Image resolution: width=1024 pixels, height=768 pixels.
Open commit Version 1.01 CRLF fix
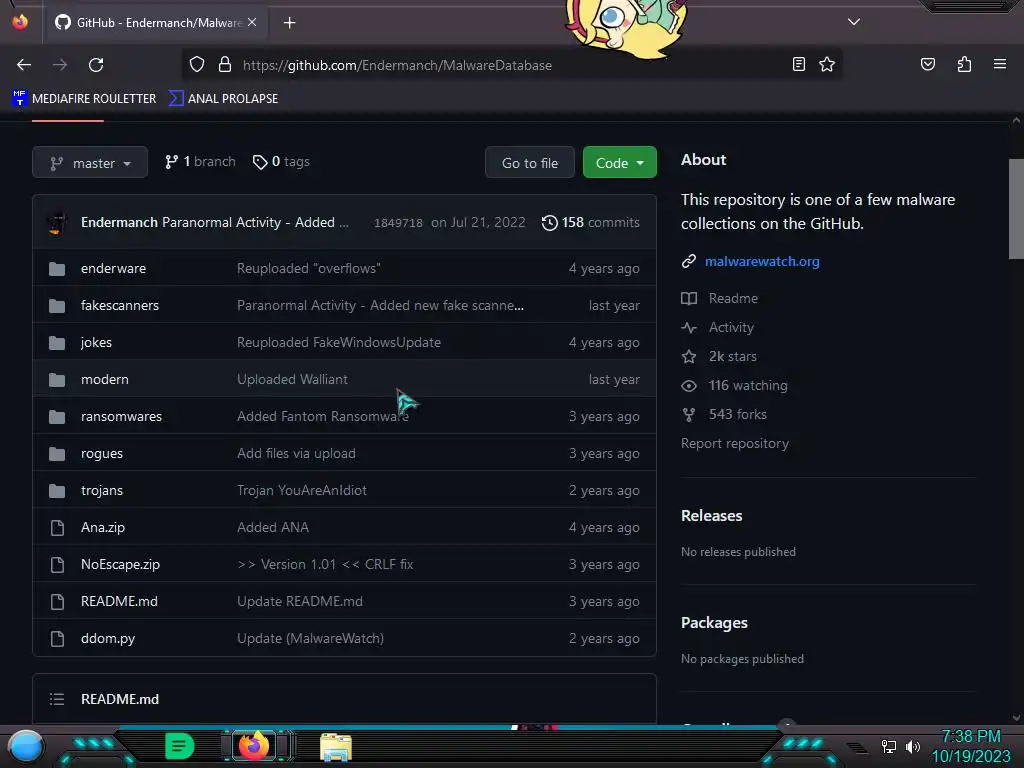325,564
